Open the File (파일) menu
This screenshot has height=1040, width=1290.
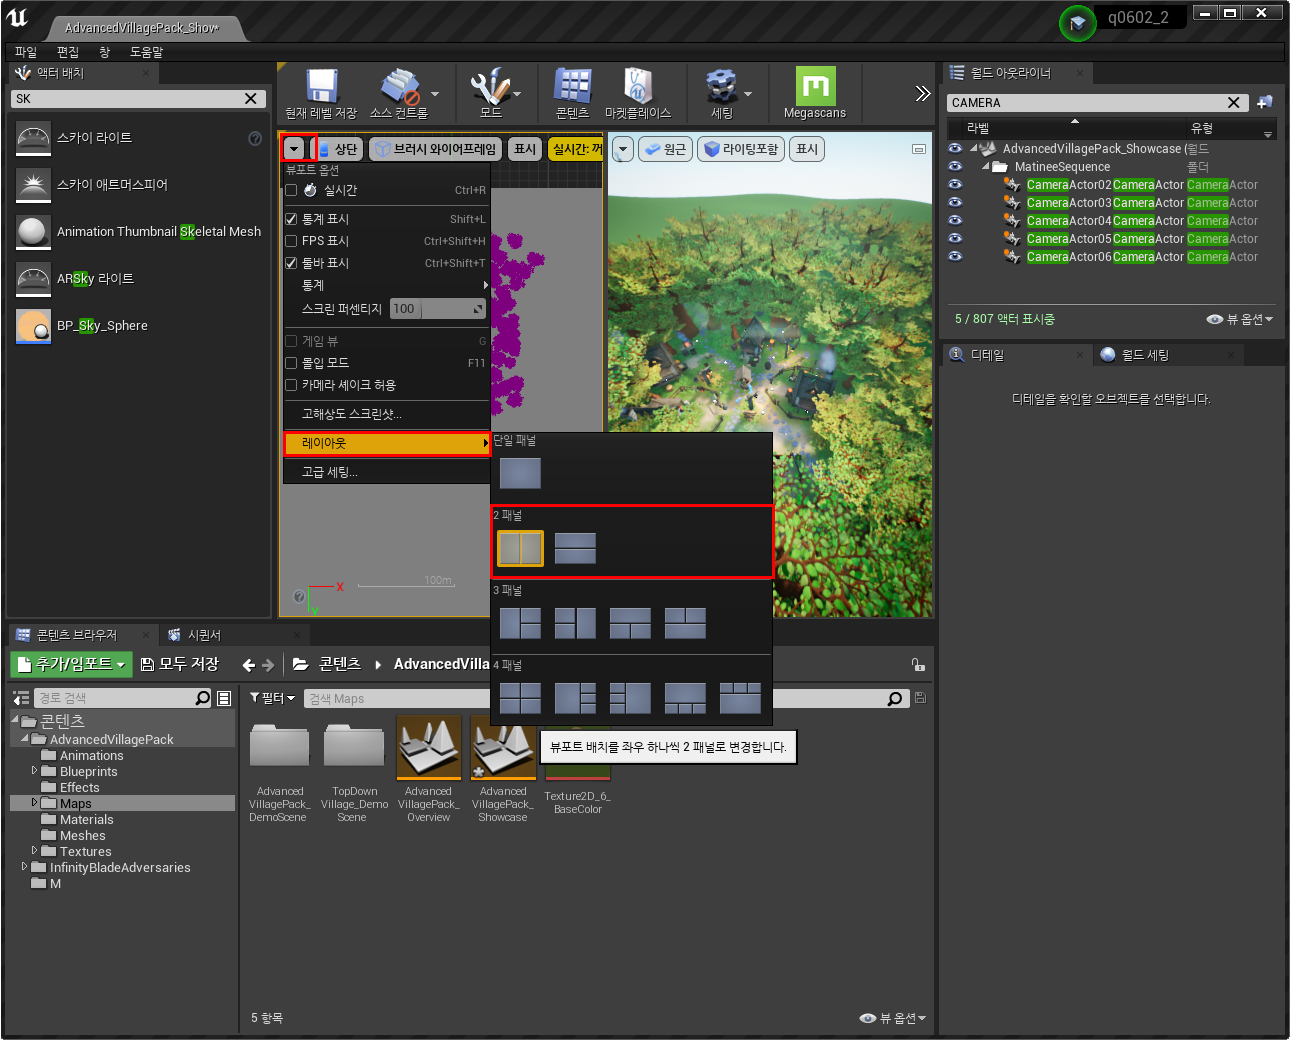(x=26, y=52)
